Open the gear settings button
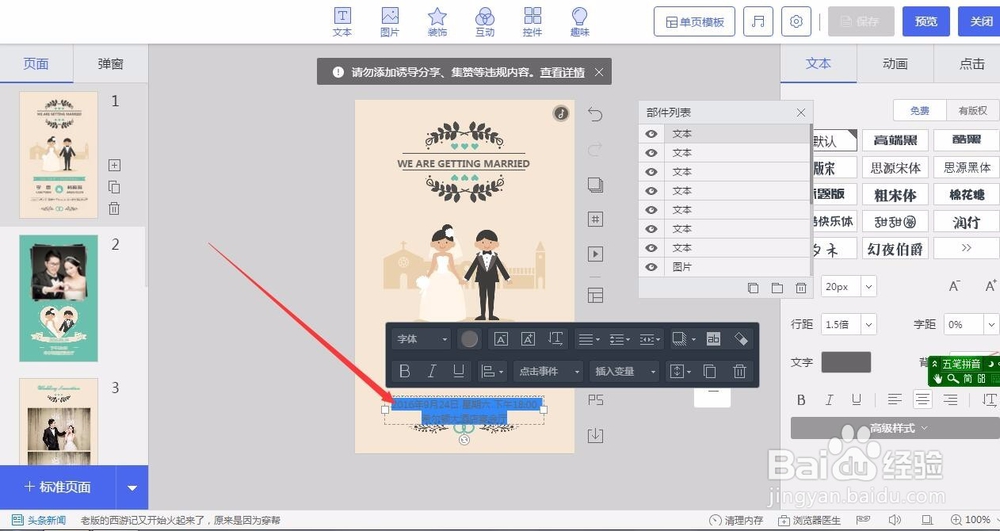 tap(796, 22)
